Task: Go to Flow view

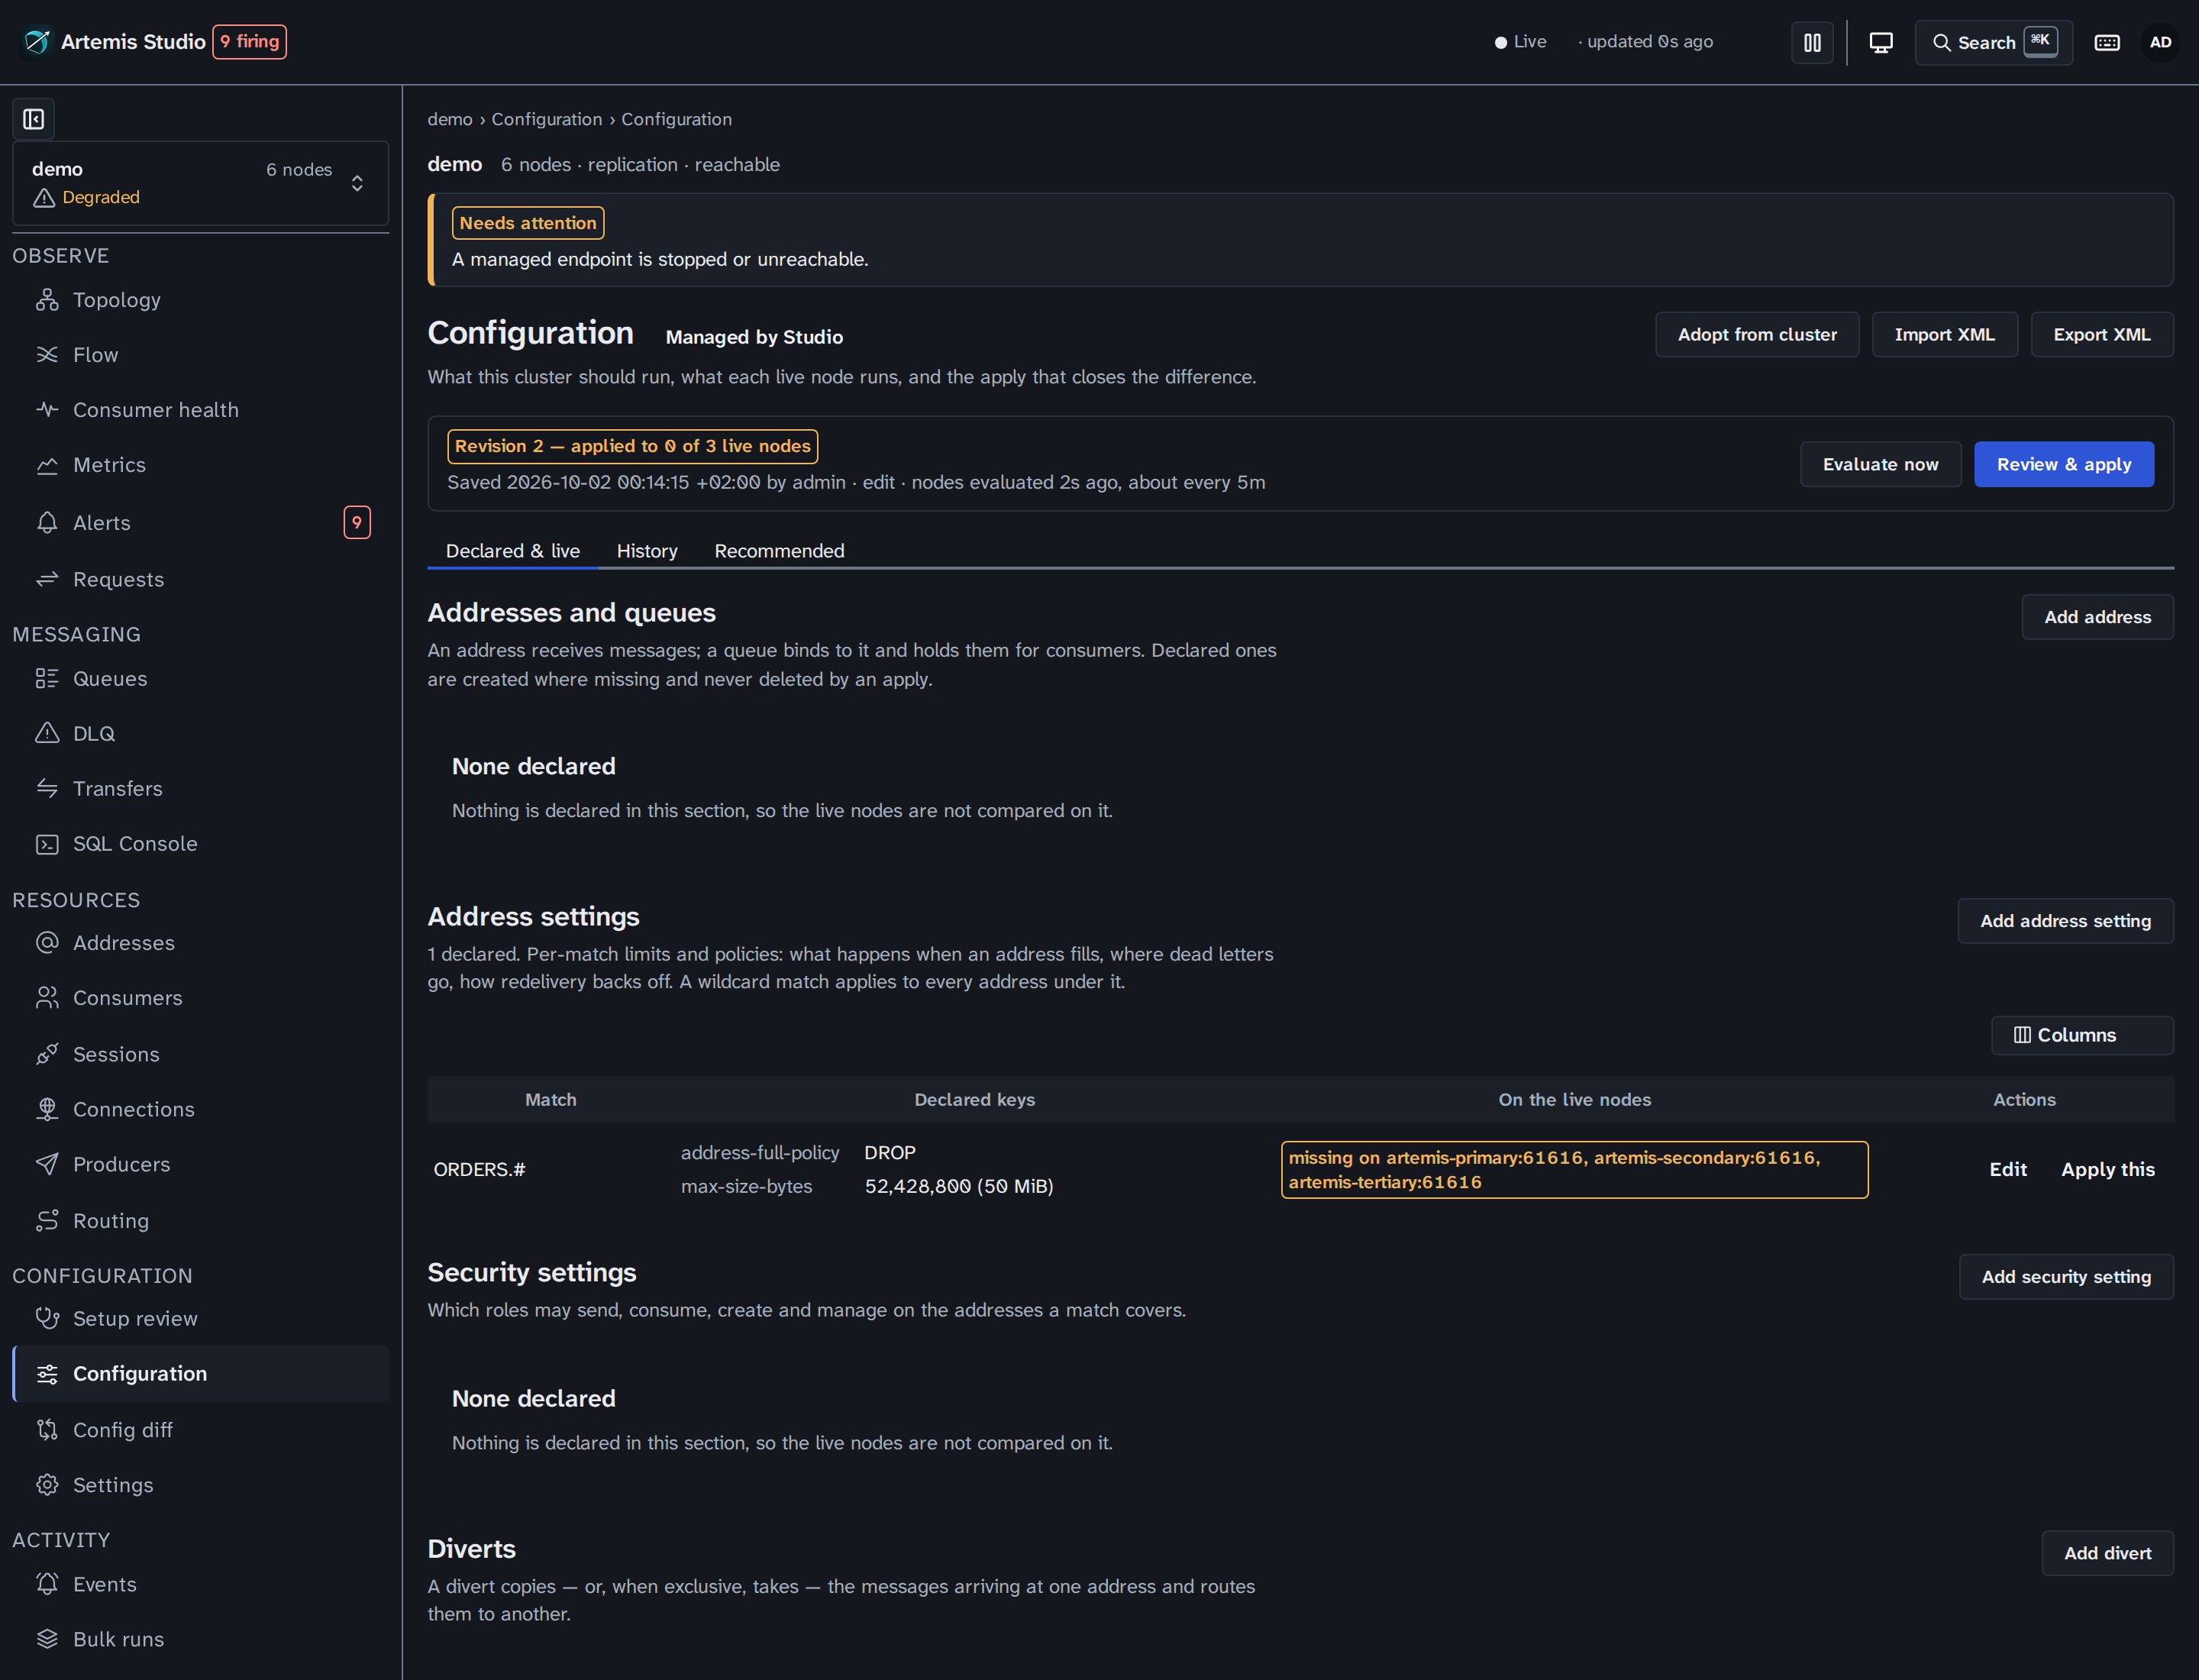Action: click(x=200, y=355)
